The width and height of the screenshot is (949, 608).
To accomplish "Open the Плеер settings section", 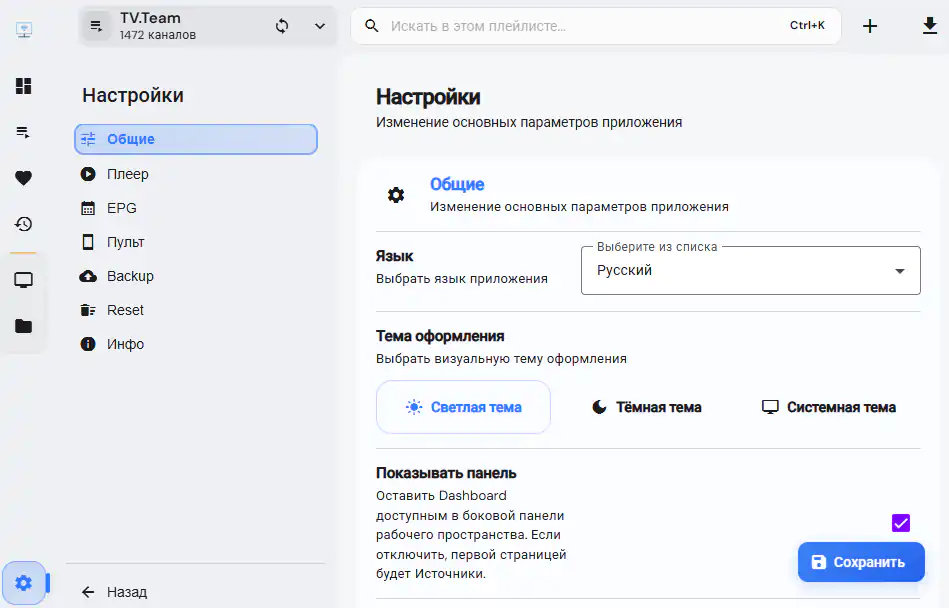I will click(195, 174).
